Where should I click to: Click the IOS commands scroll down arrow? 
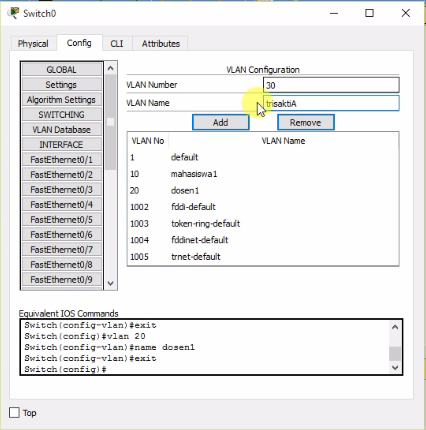[395, 368]
